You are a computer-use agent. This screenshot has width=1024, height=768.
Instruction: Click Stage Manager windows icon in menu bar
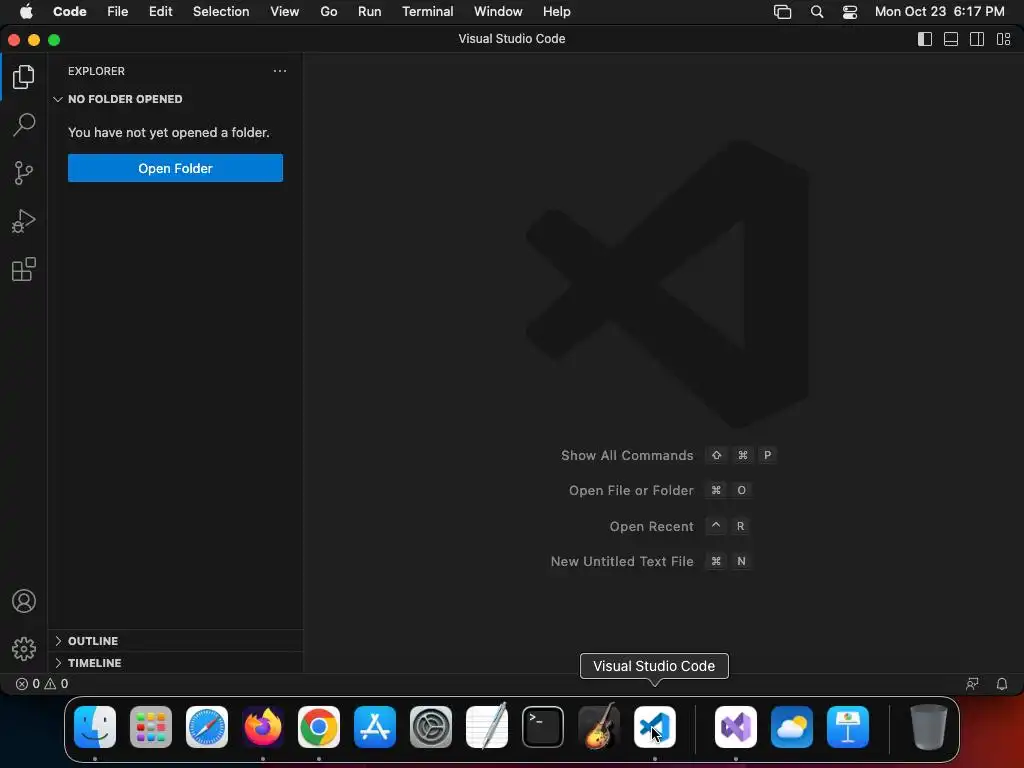[x=782, y=12]
